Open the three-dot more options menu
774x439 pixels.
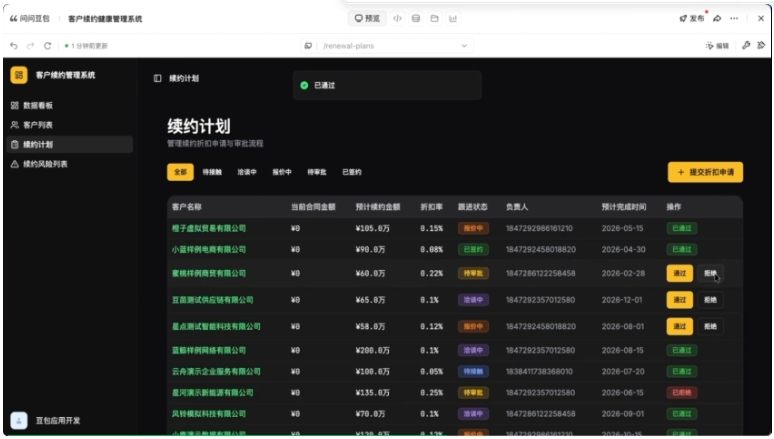point(735,18)
